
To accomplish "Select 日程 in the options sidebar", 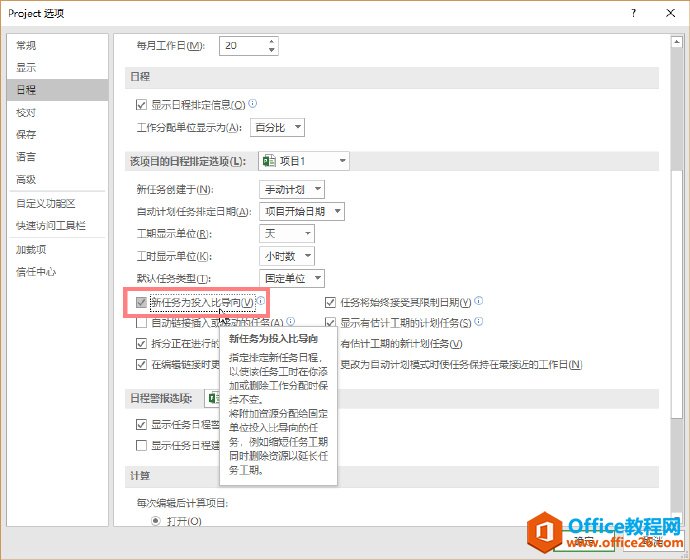I will [57, 90].
